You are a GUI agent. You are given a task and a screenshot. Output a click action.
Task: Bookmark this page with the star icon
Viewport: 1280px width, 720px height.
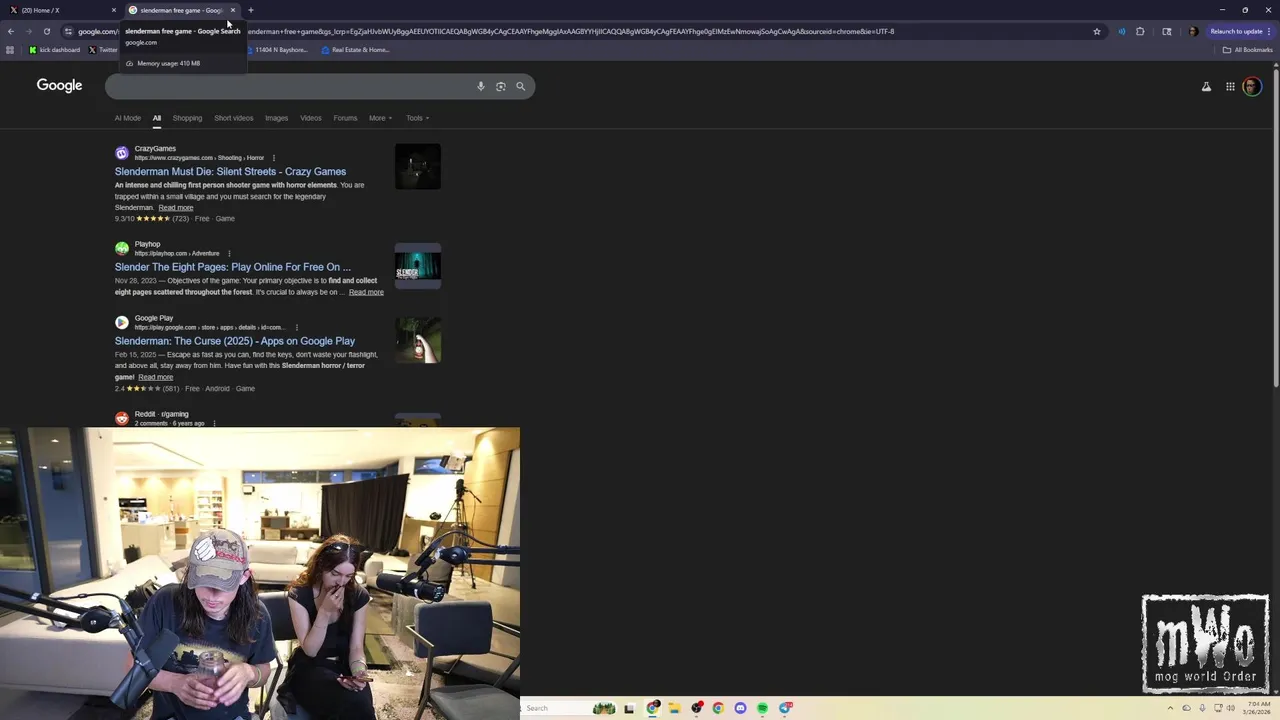[x=1097, y=31]
